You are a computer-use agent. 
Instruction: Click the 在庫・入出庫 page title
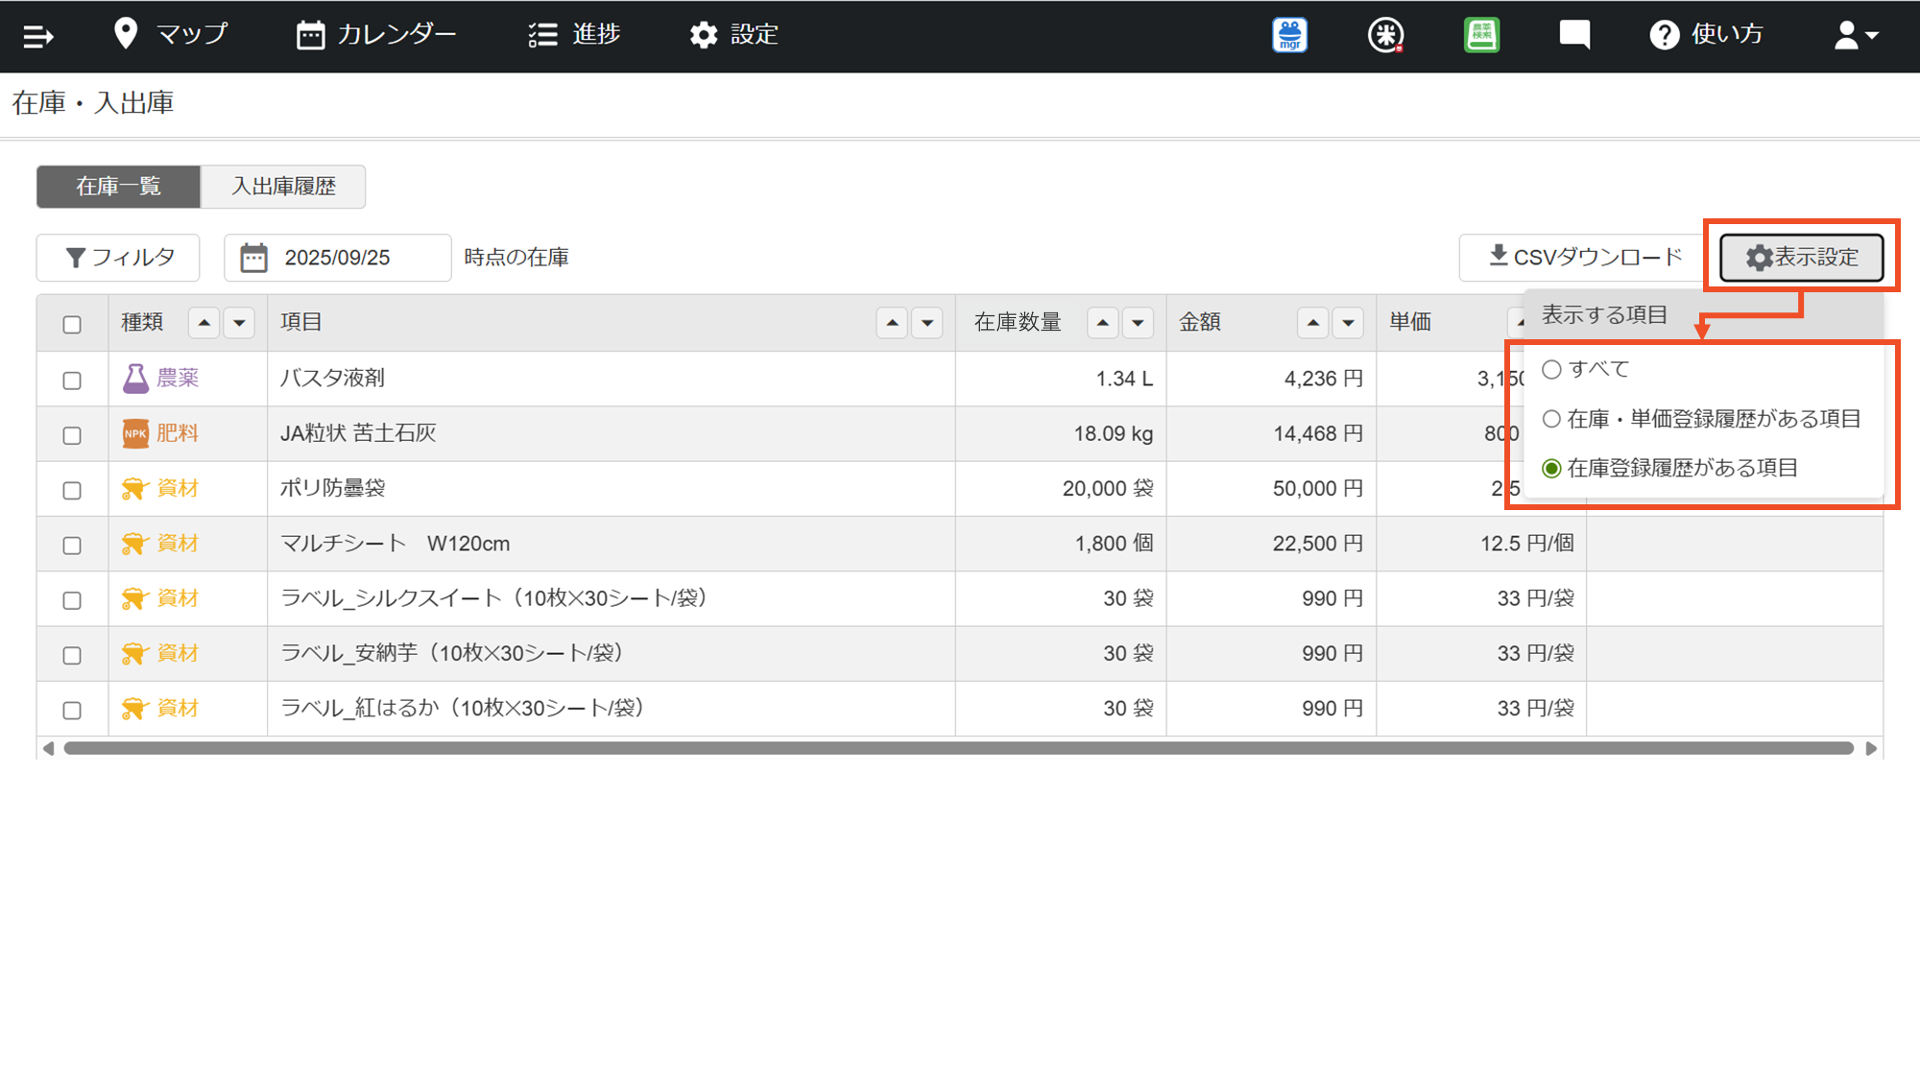click(93, 103)
